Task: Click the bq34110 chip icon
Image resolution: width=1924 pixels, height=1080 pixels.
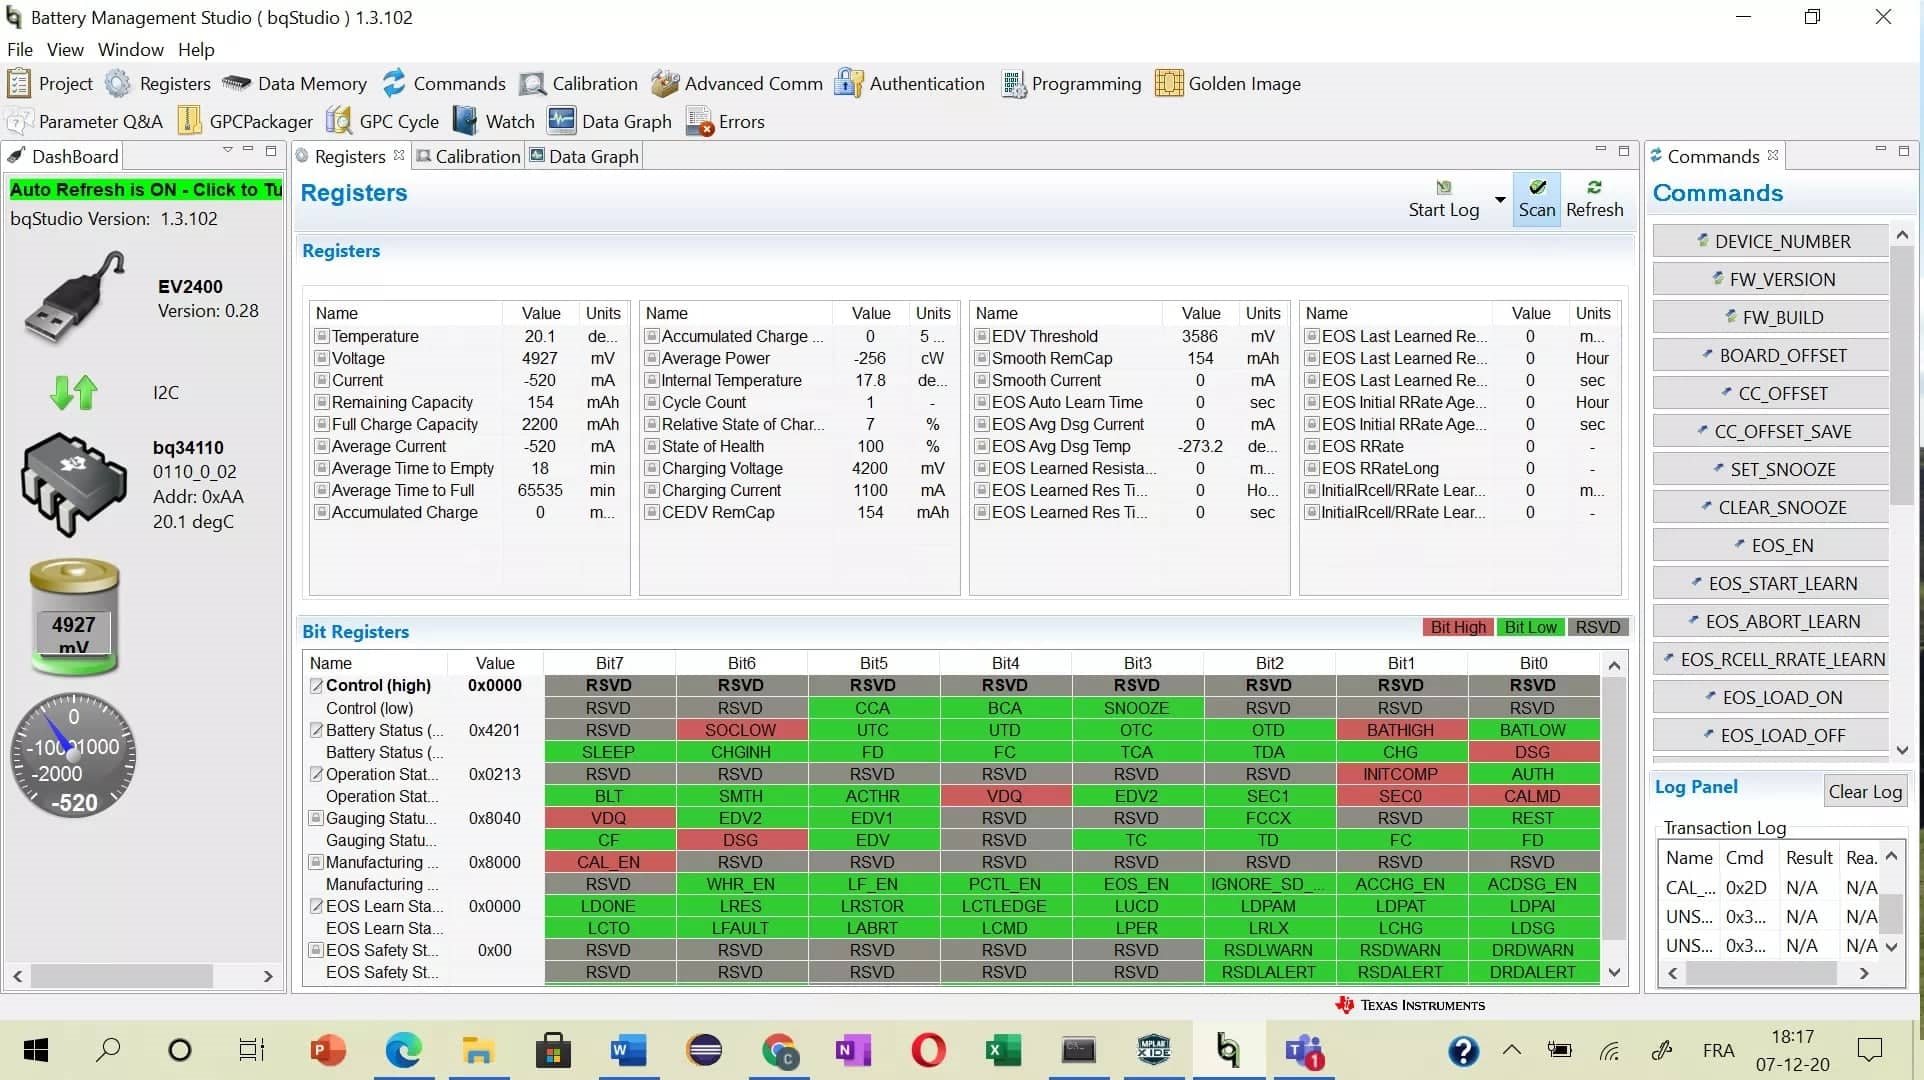Action: click(74, 485)
